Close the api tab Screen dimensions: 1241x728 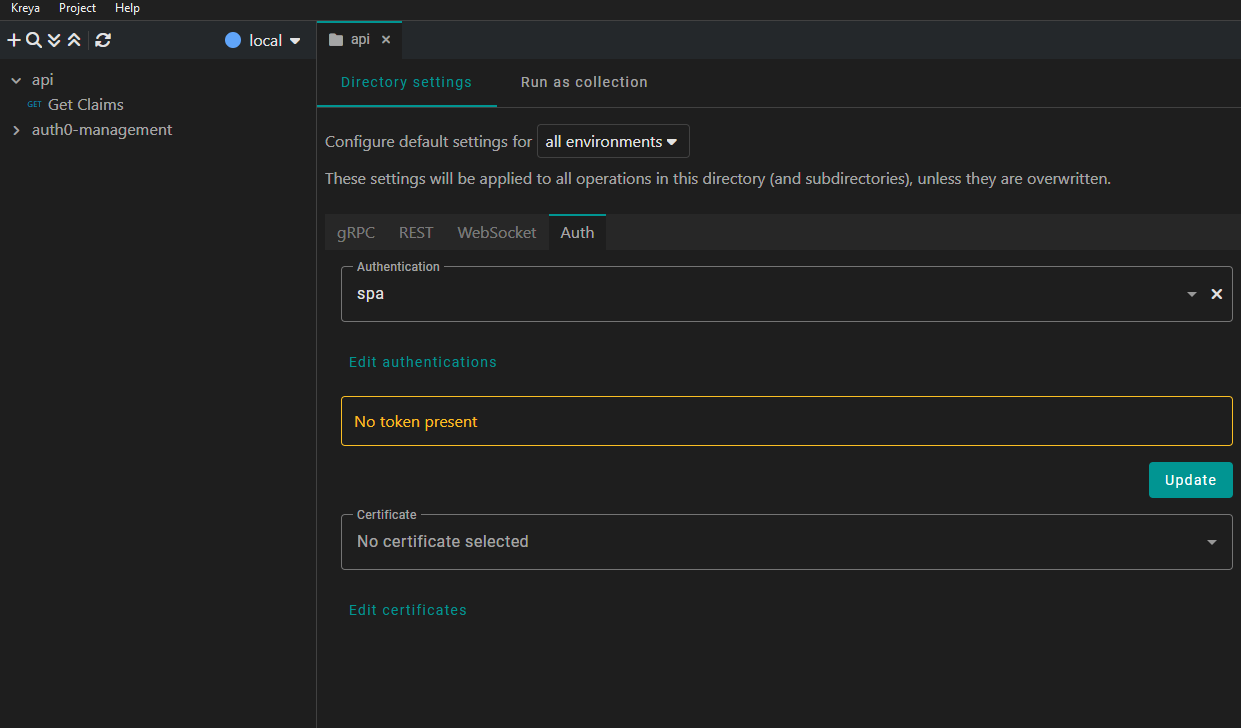(386, 40)
